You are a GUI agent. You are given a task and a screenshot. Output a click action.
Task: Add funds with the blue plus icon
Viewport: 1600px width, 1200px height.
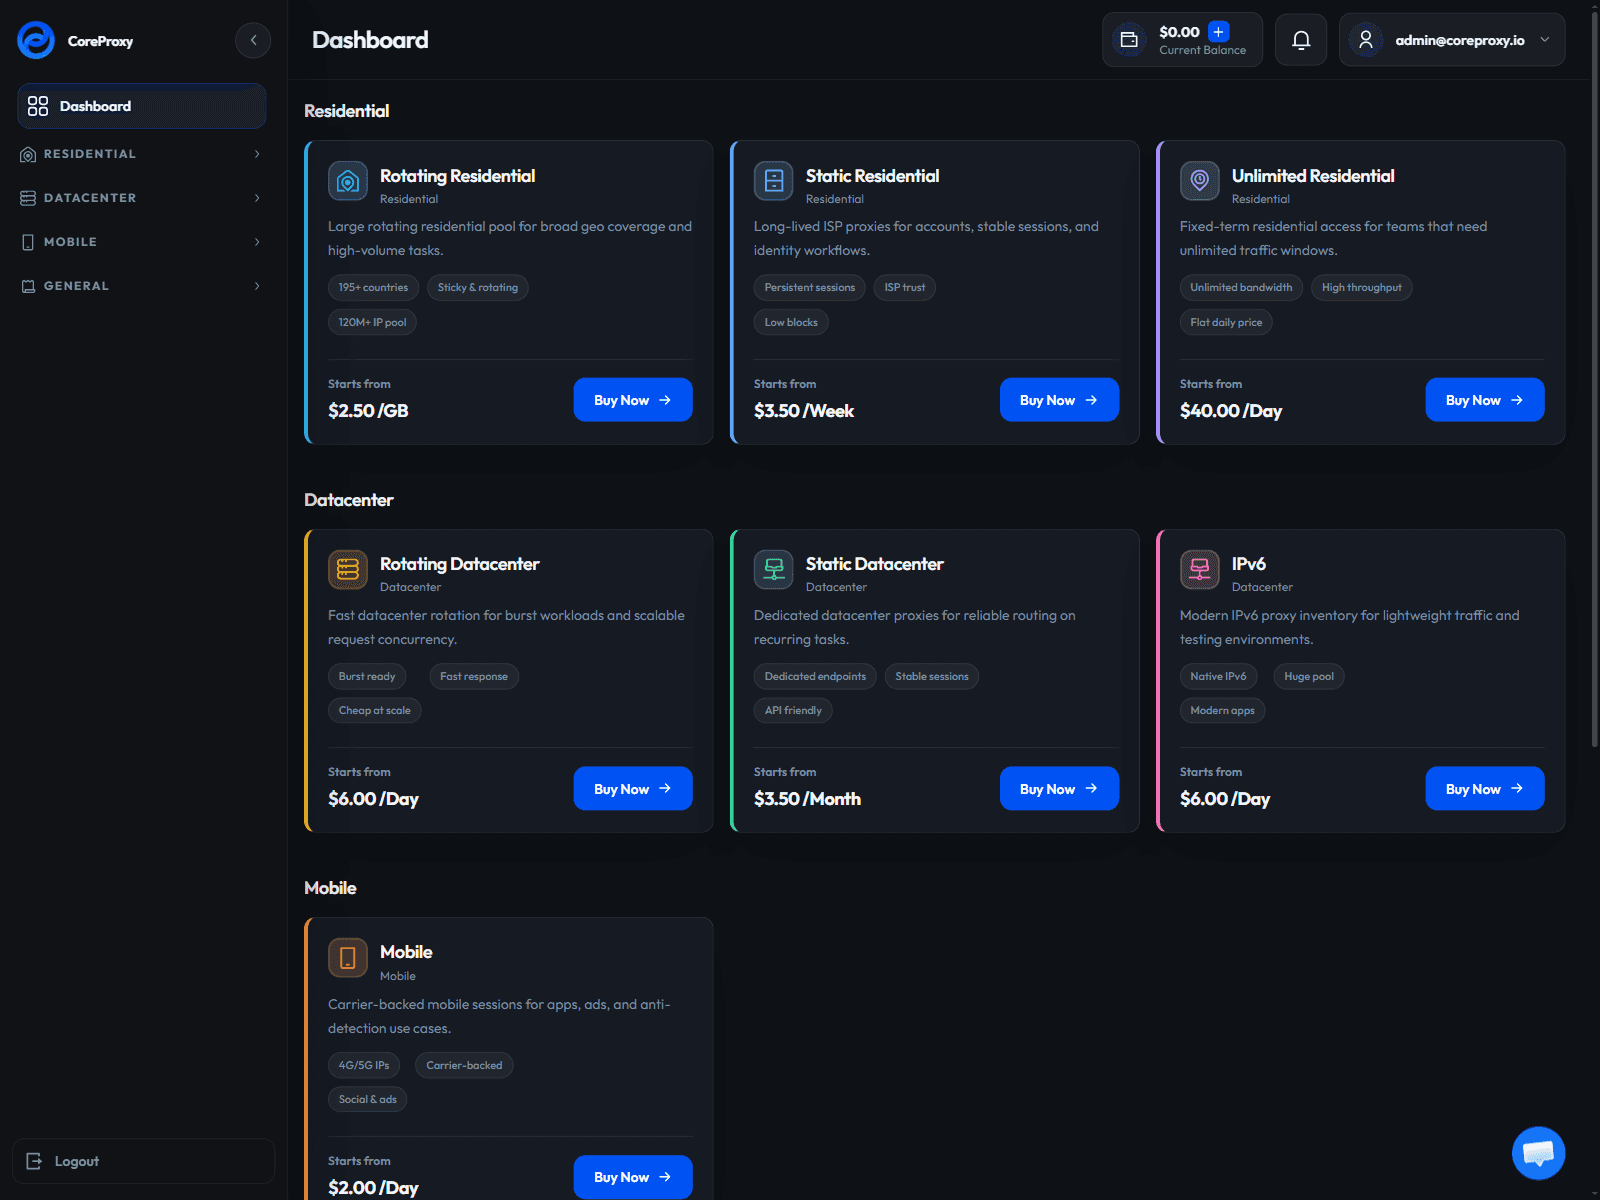1218,31
